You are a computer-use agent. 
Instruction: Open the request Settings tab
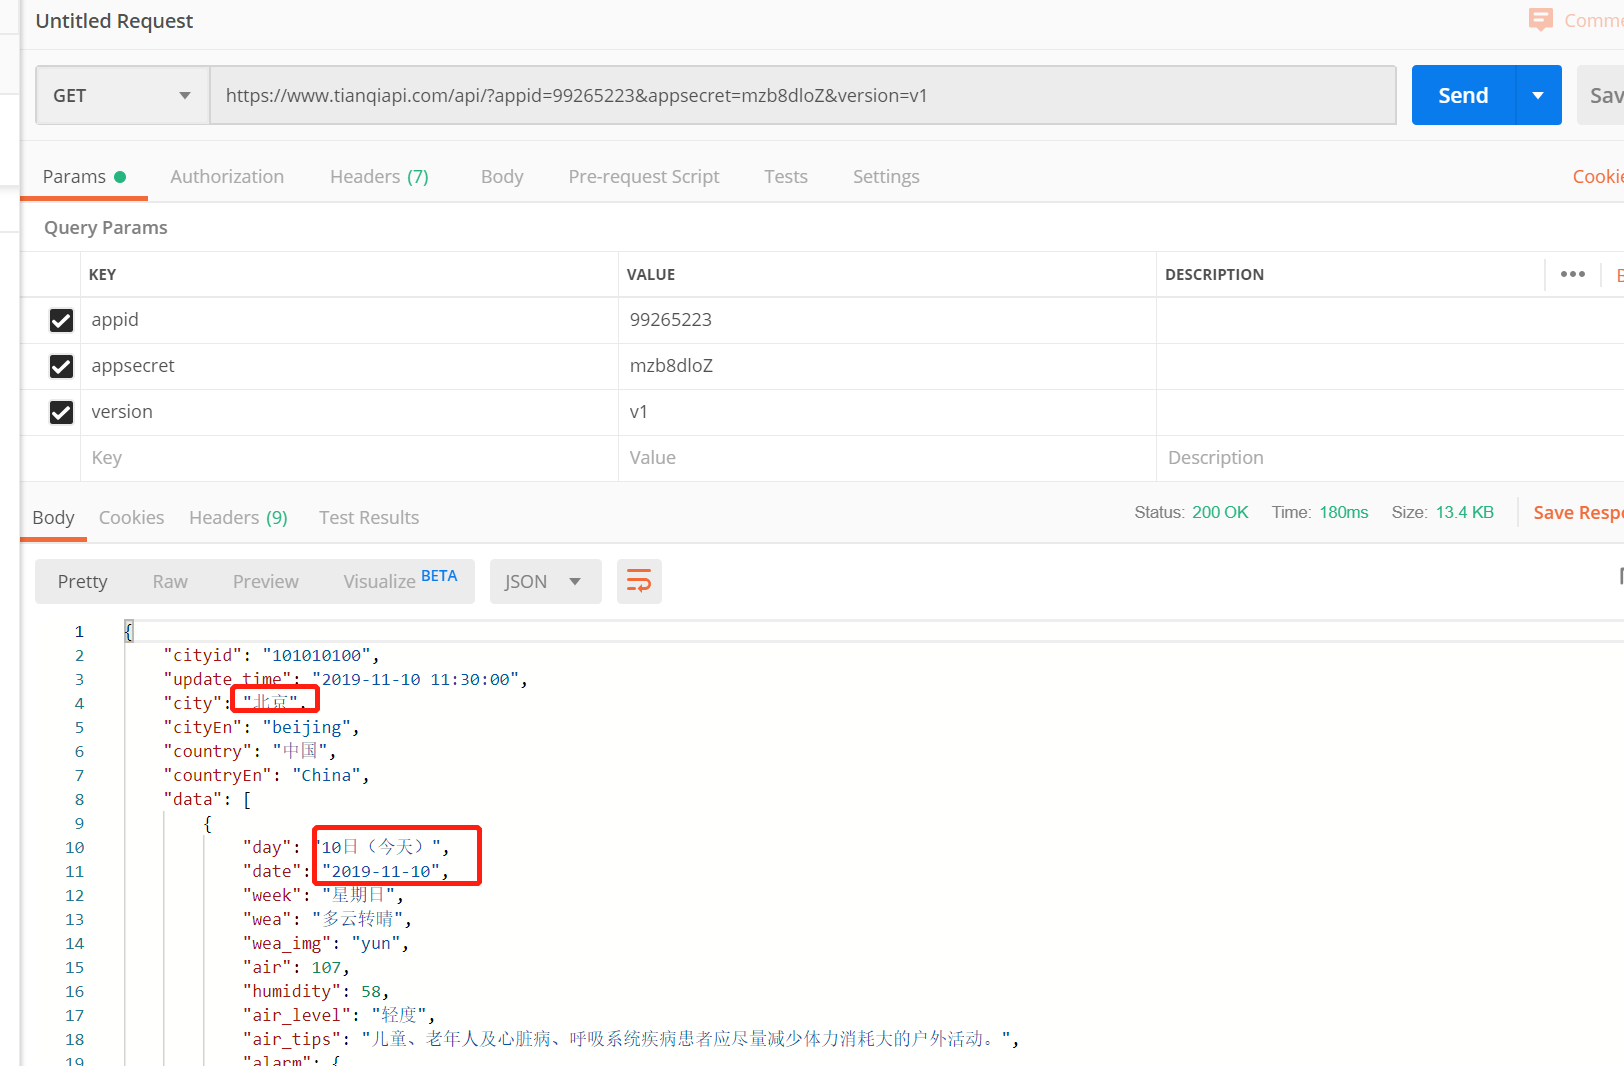(886, 176)
